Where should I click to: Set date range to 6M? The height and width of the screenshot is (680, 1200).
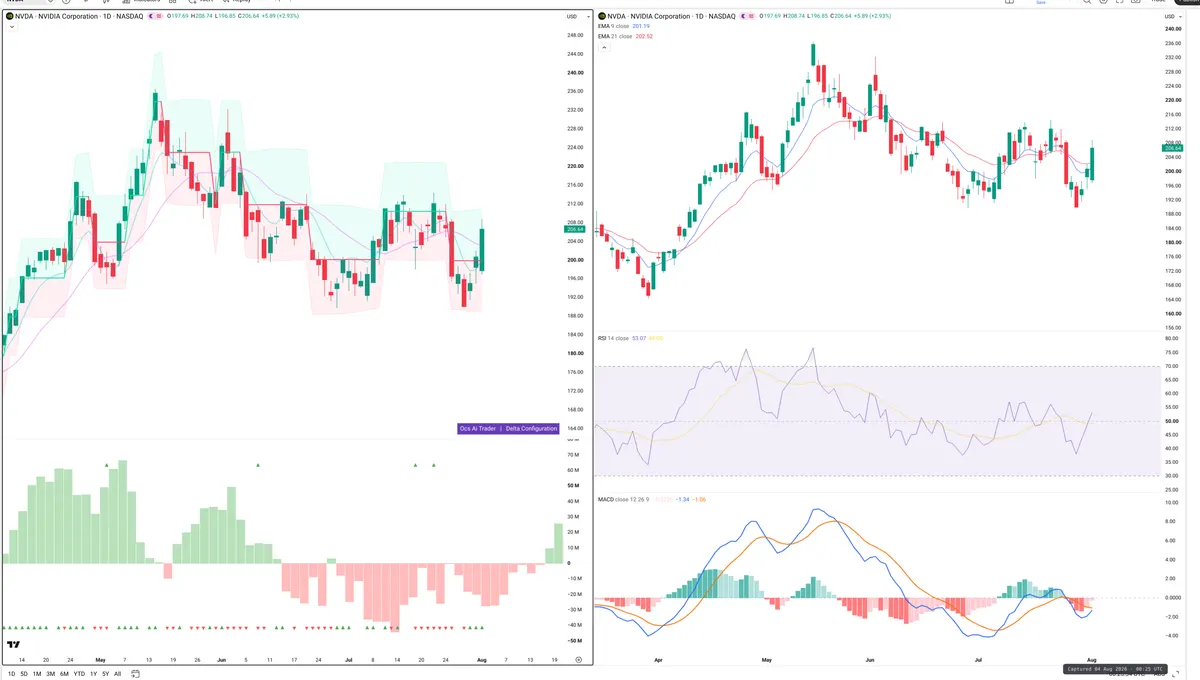click(x=64, y=674)
